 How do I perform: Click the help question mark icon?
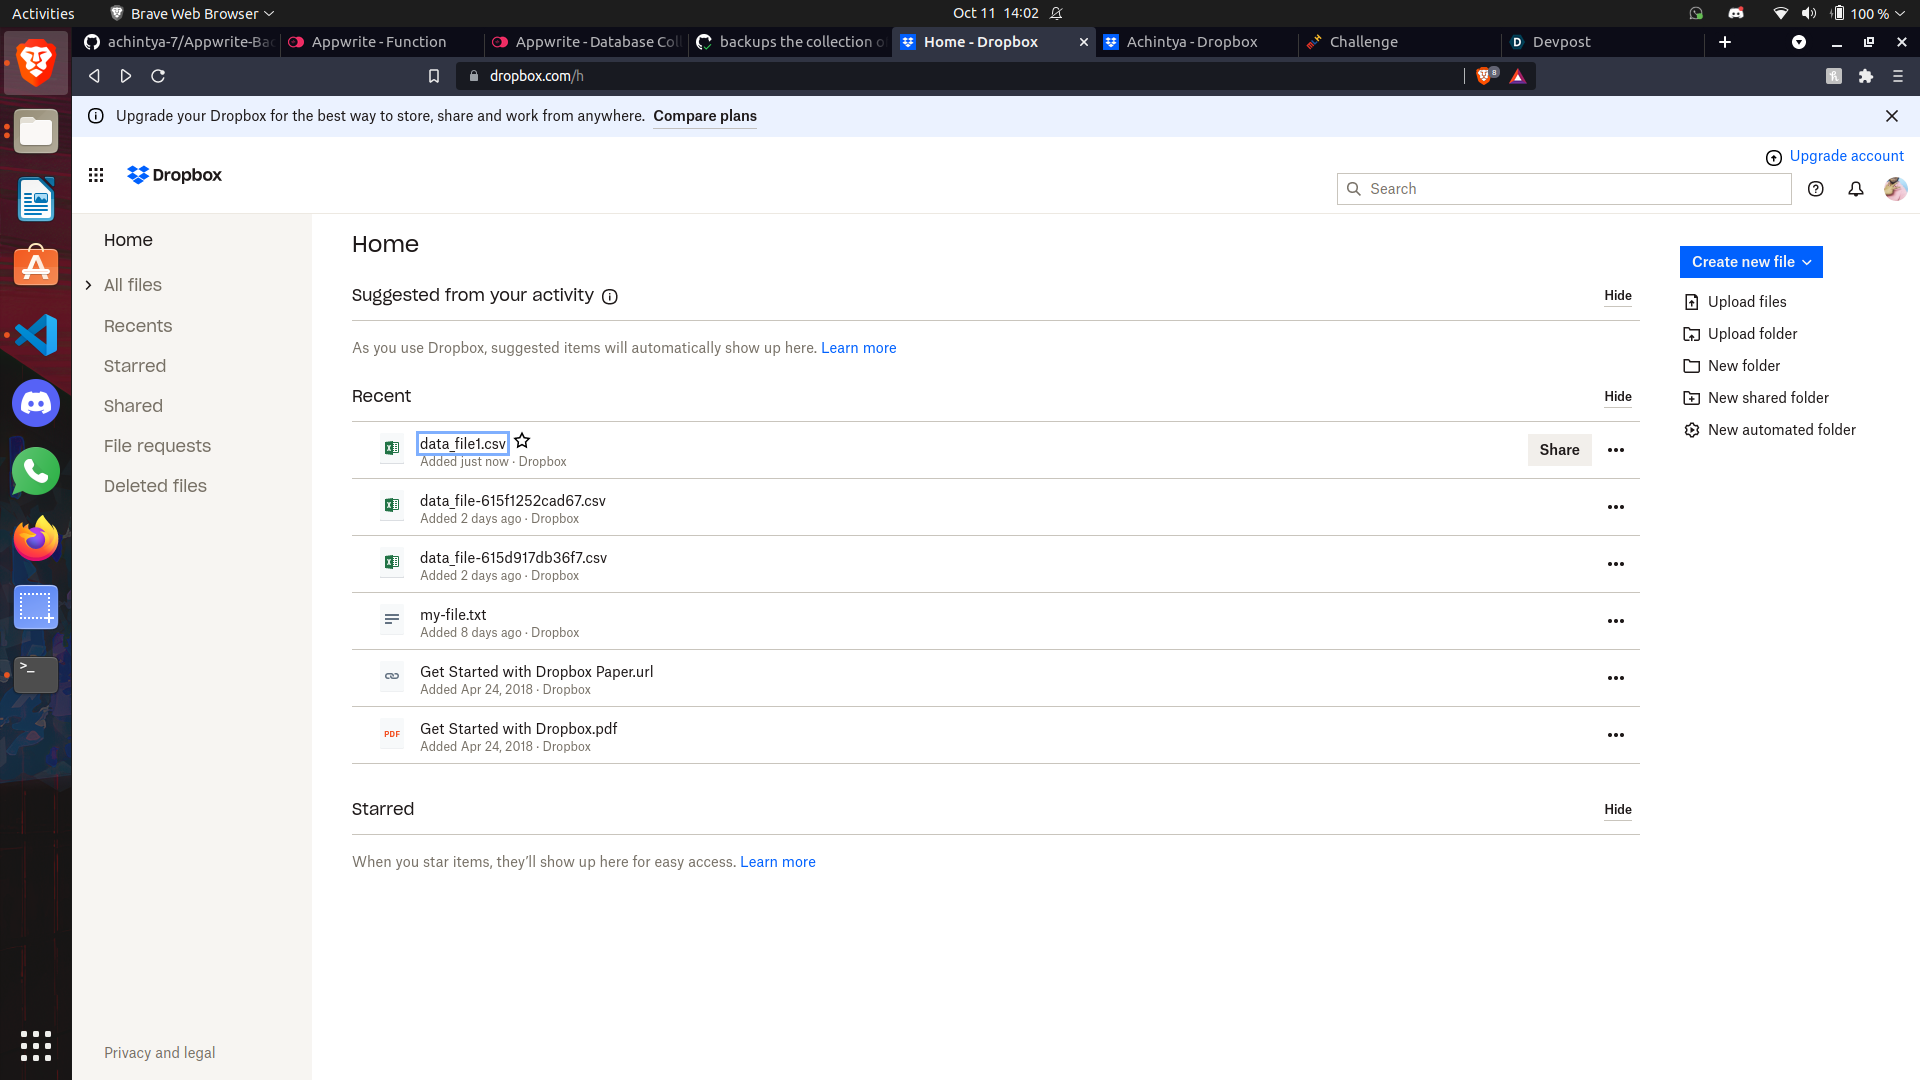click(1816, 189)
